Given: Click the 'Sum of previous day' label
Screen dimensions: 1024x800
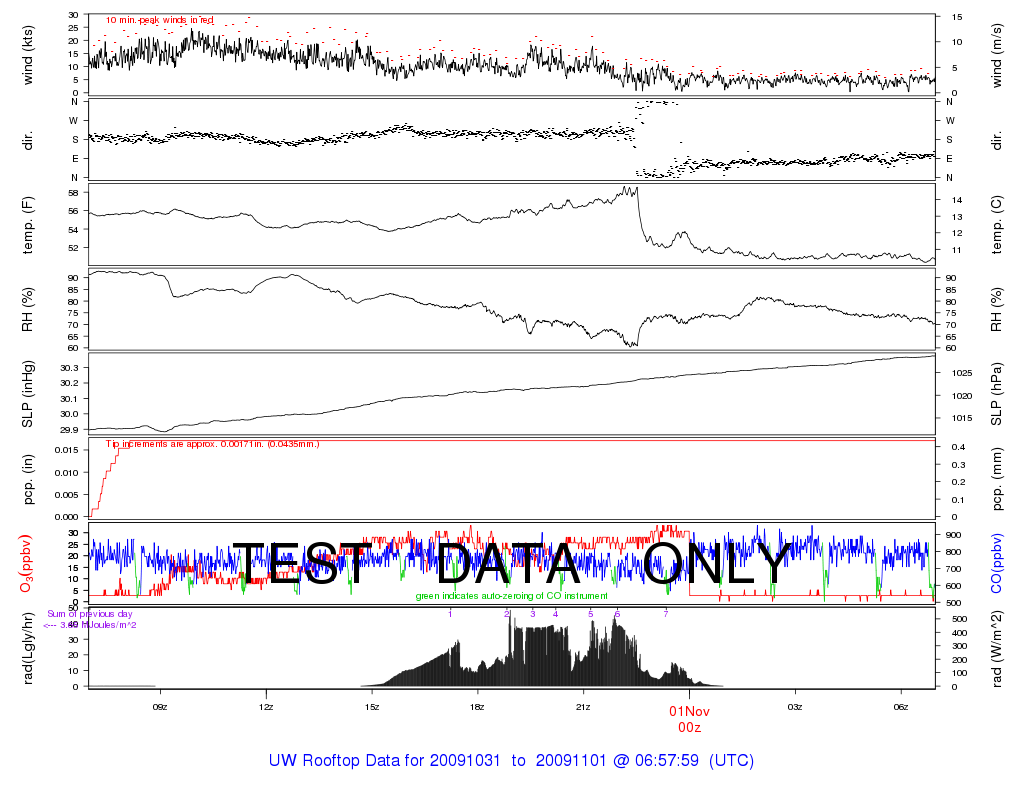Looking at the screenshot, I should [x=89, y=614].
